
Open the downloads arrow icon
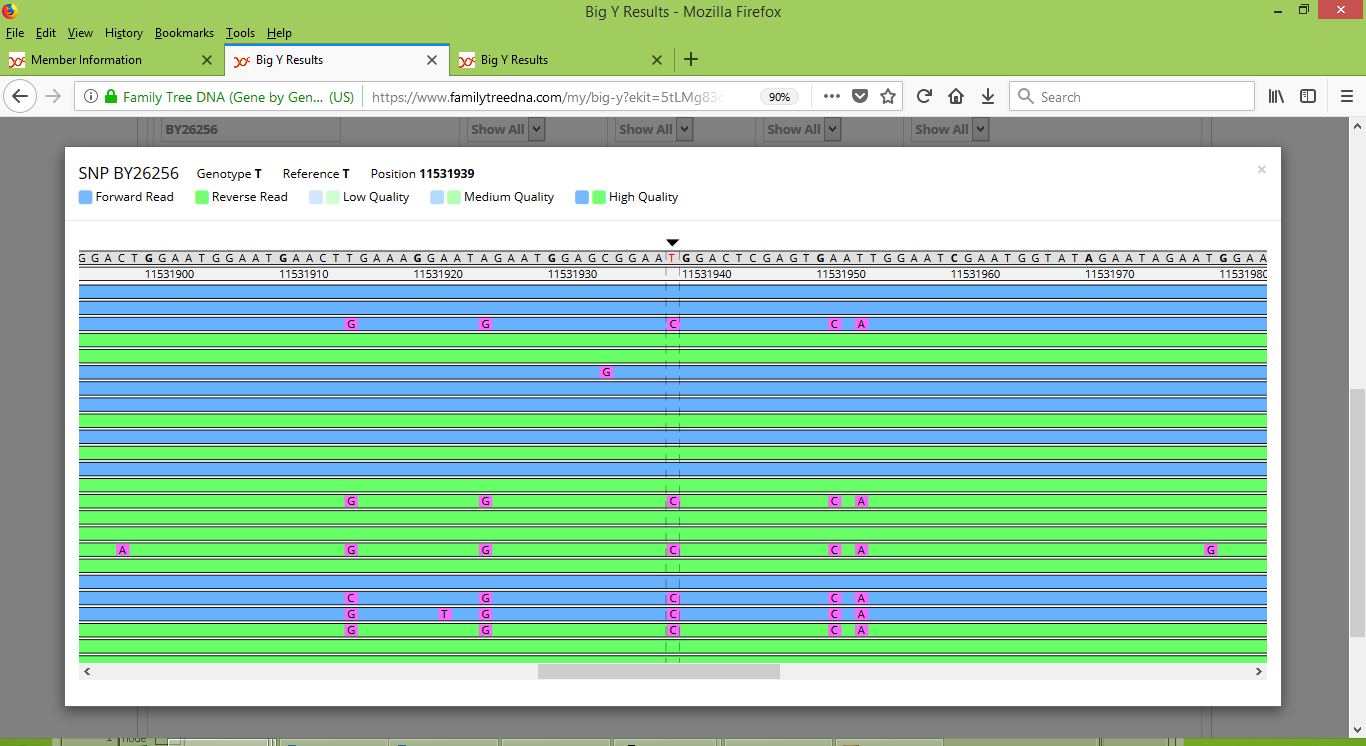pyautogui.click(x=988, y=97)
